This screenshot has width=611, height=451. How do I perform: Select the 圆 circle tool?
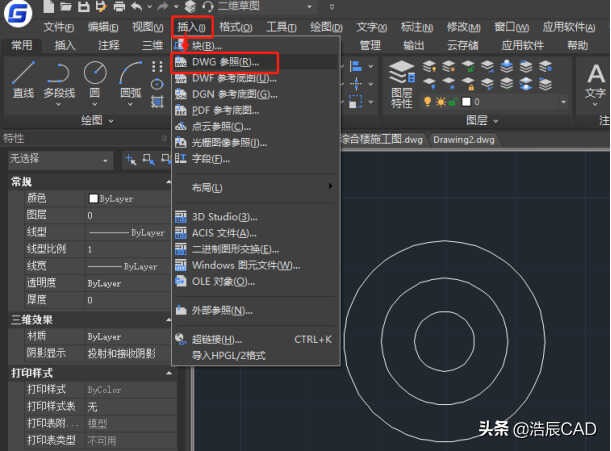(95, 81)
